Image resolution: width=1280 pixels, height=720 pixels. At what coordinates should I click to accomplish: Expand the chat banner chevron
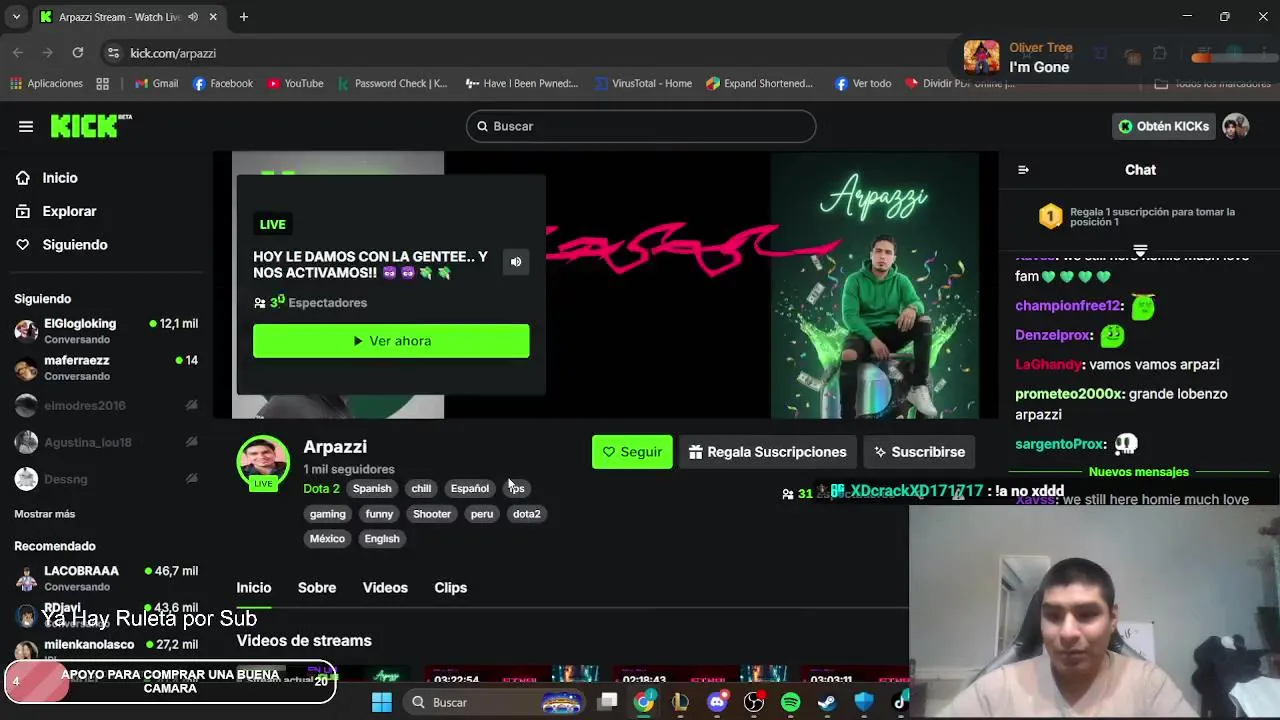click(x=1140, y=249)
